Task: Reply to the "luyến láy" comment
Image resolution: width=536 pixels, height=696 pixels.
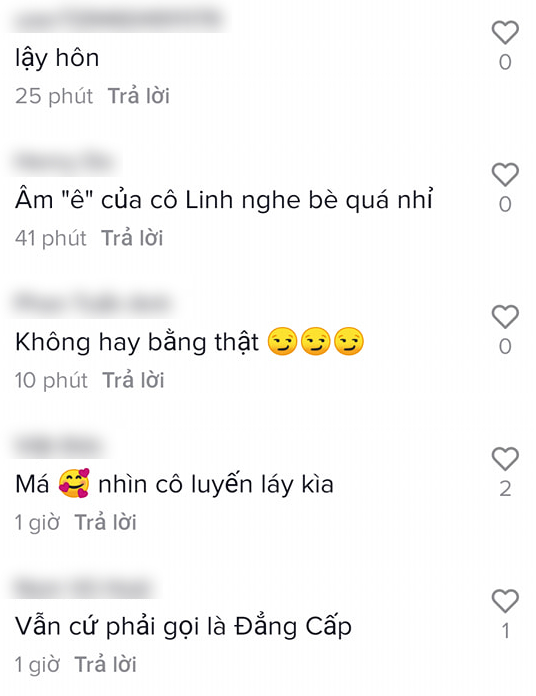Action: 105,522
